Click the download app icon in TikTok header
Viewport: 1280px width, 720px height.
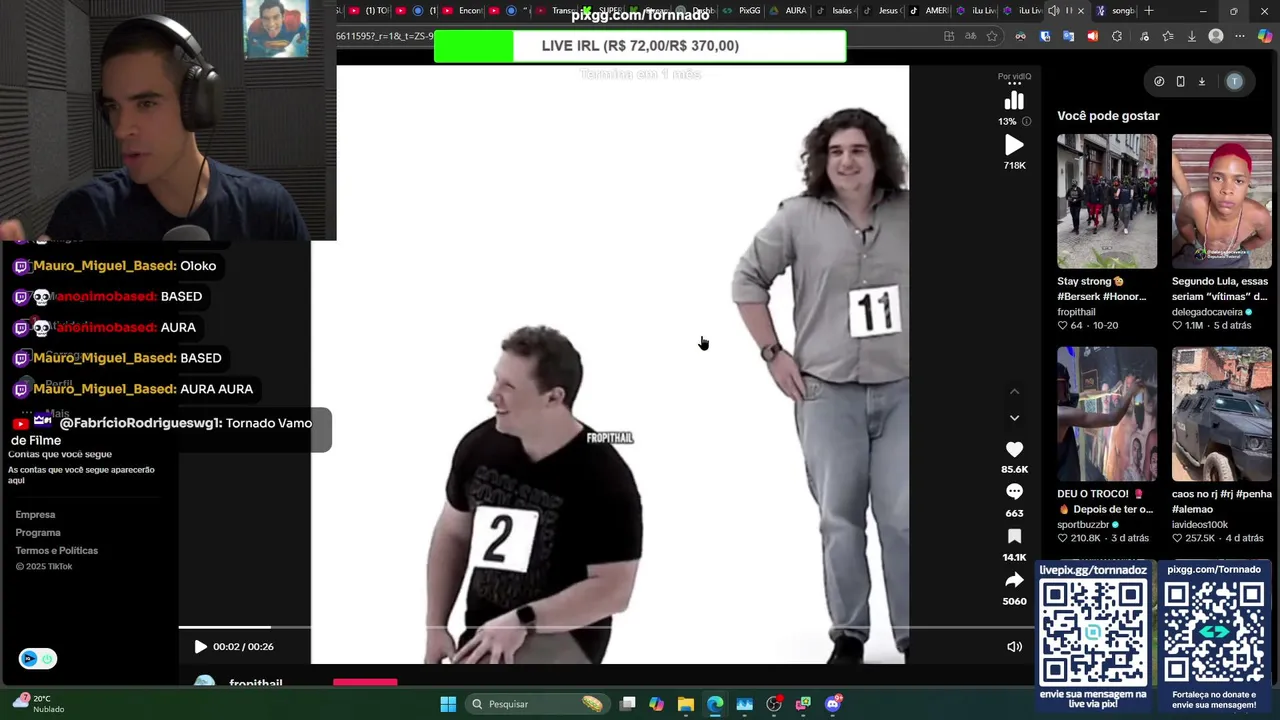click(x=1202, y=82)
